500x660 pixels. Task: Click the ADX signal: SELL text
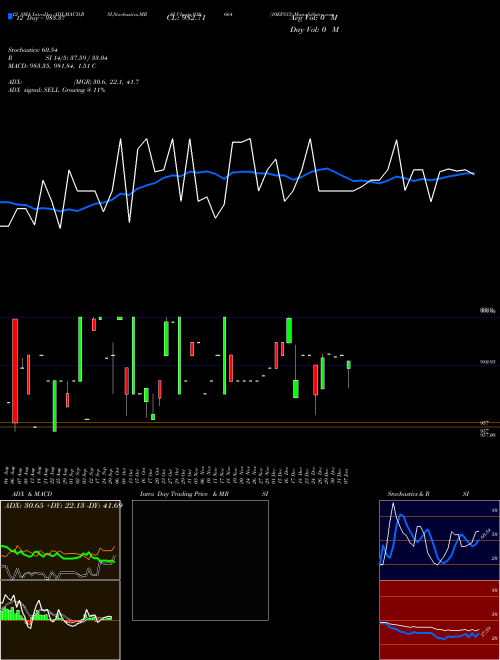56,90
